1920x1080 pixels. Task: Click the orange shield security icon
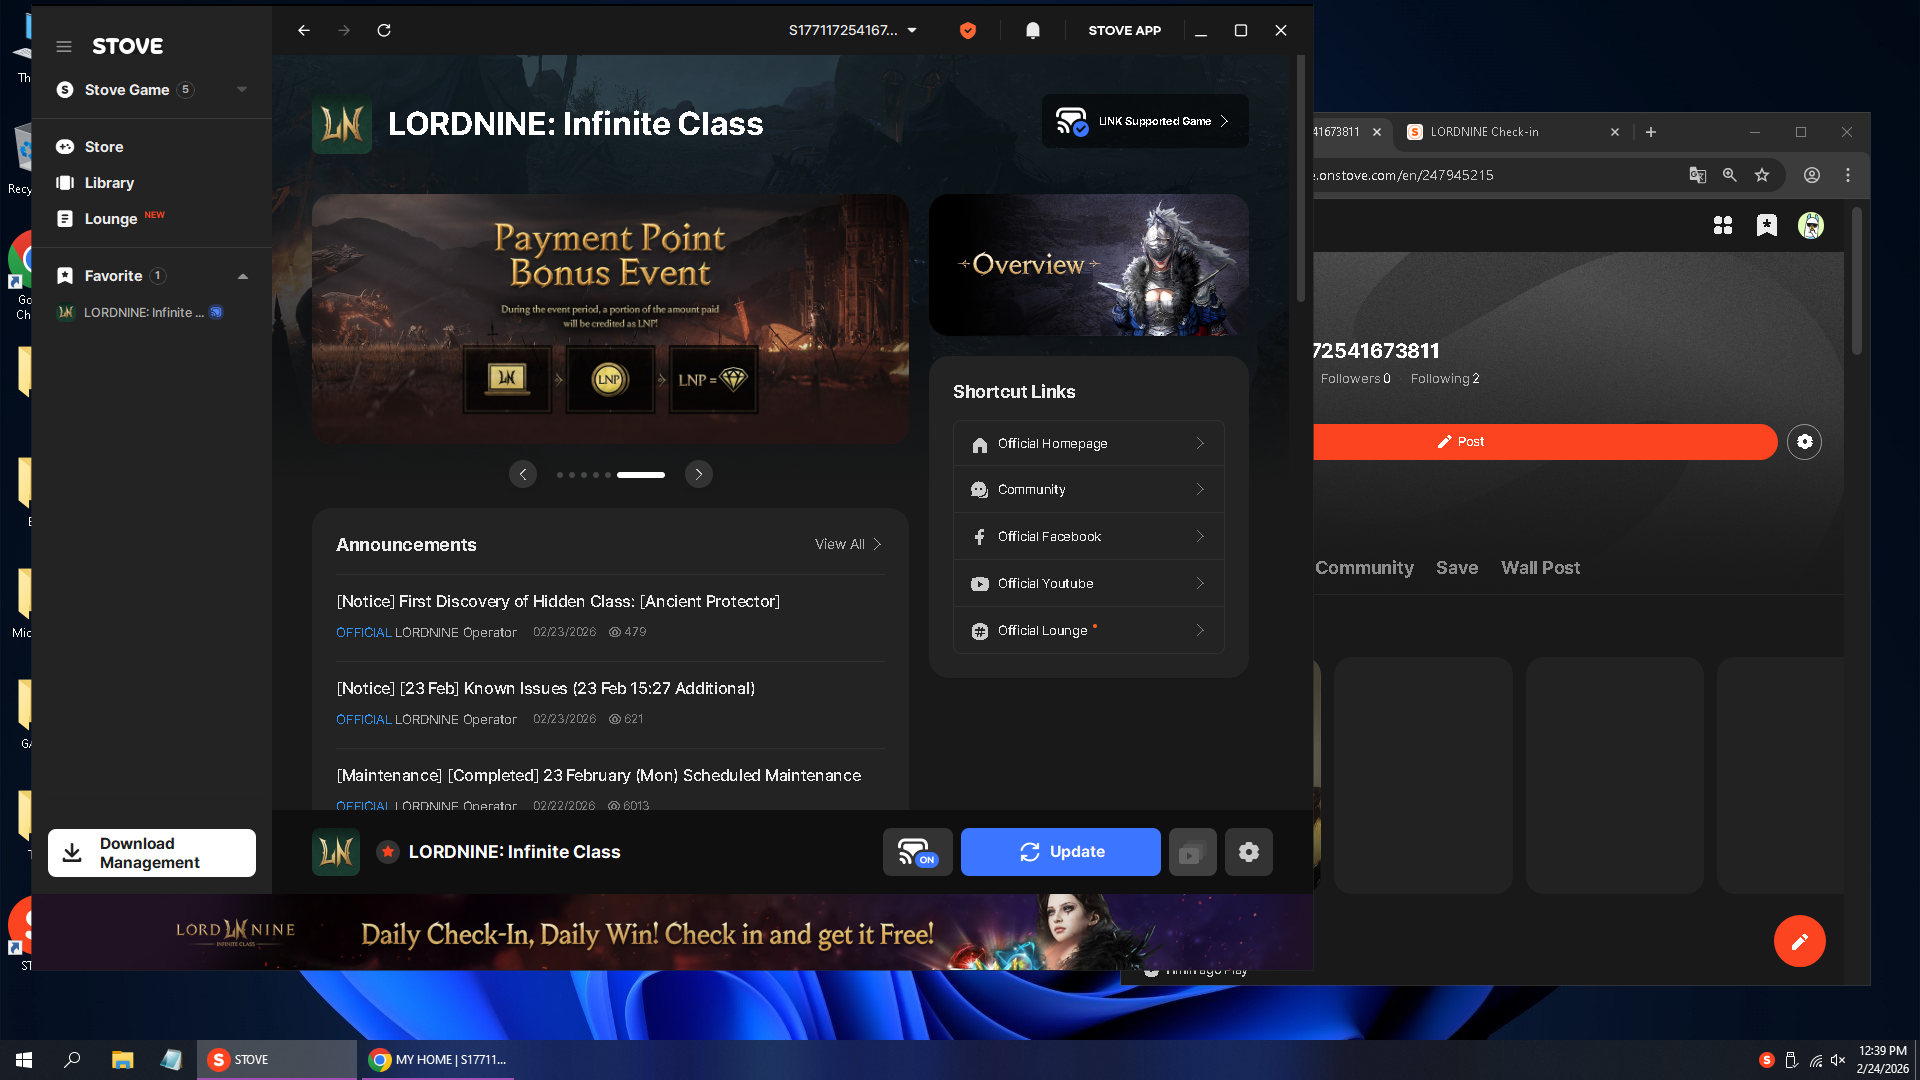967,30
